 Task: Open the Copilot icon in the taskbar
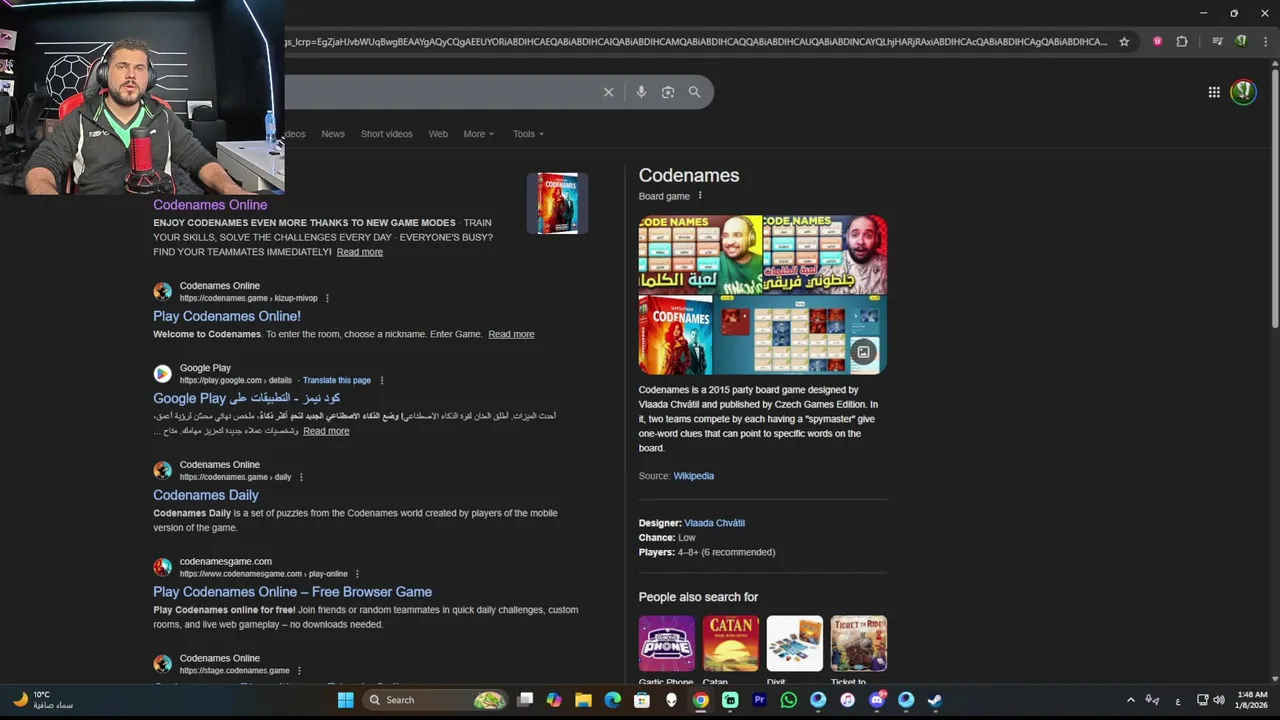pos(554,700)
